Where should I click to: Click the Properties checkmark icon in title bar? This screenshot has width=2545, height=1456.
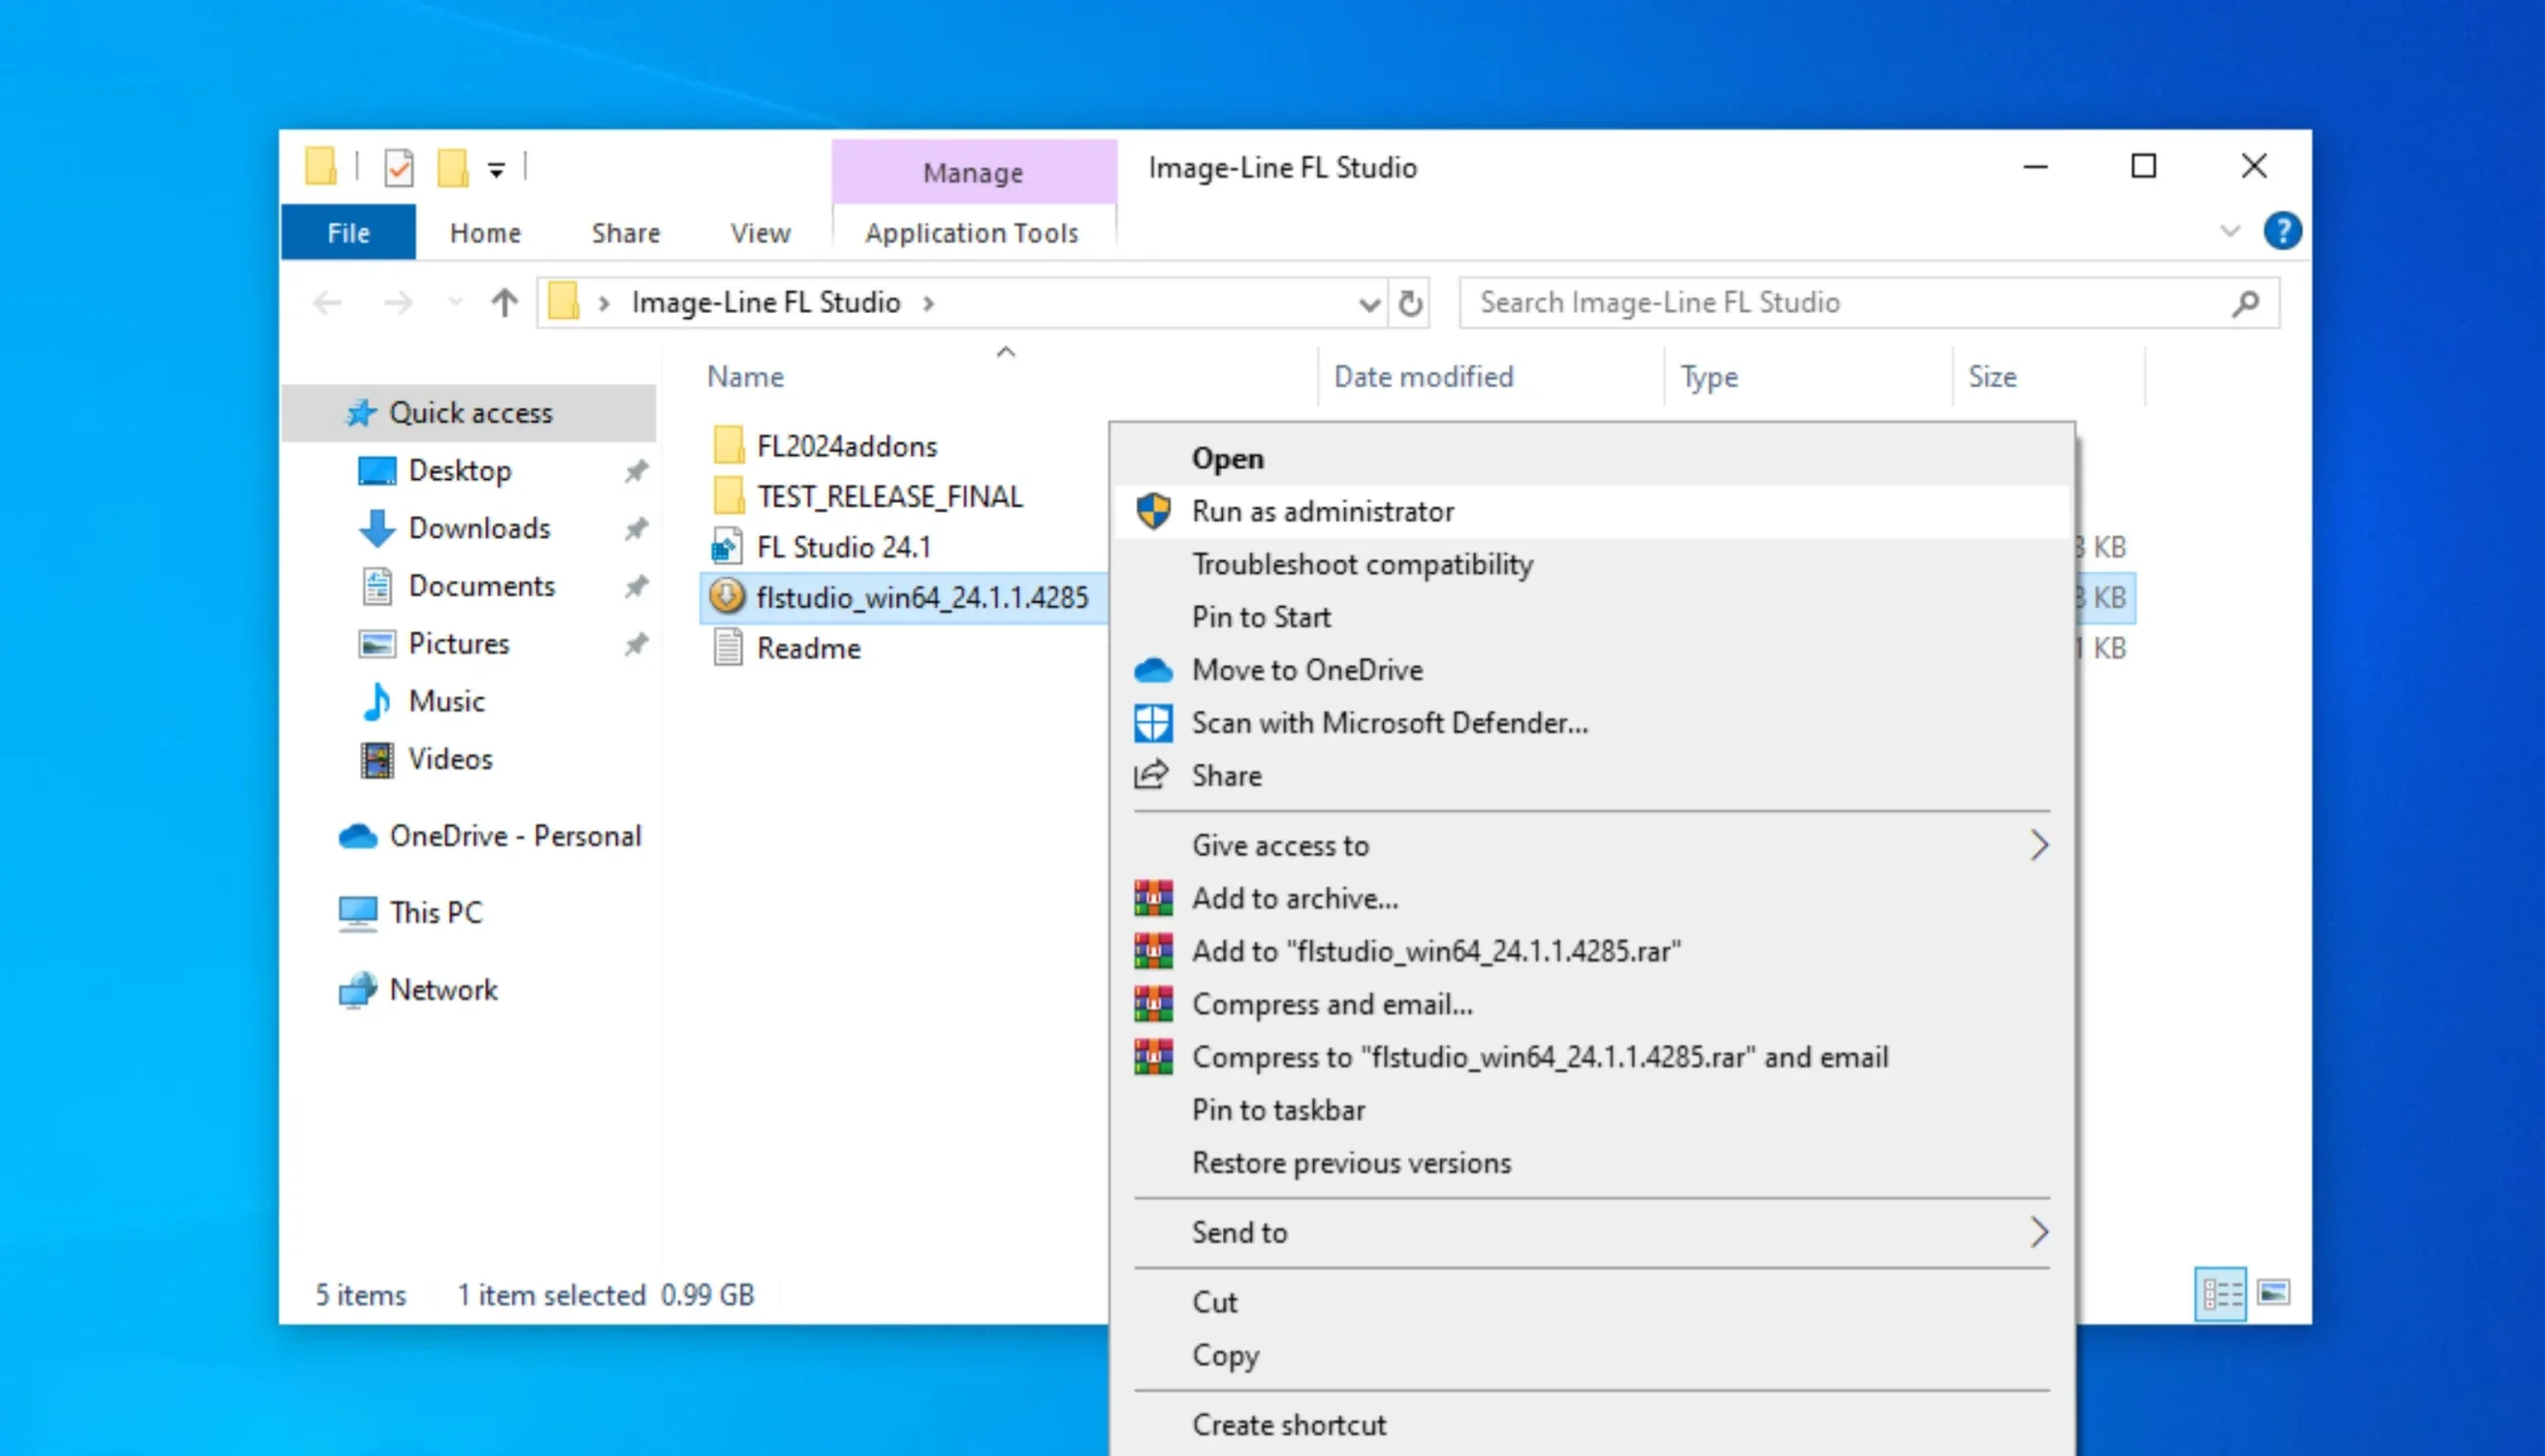(x=399, y=168)
